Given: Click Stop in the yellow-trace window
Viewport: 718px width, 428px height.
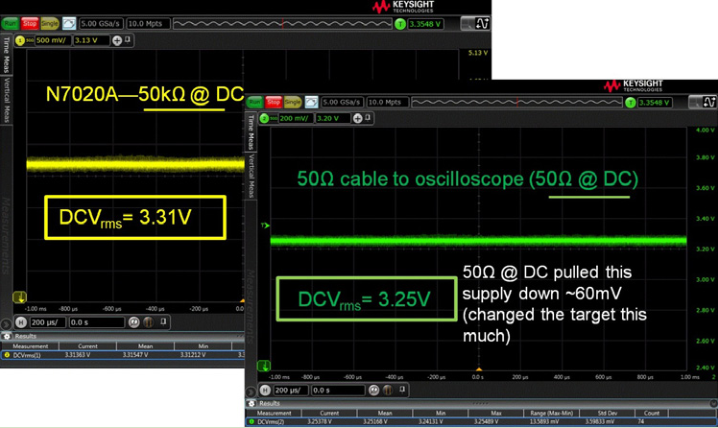Looking at the screenshot, I should click(30, 23).
